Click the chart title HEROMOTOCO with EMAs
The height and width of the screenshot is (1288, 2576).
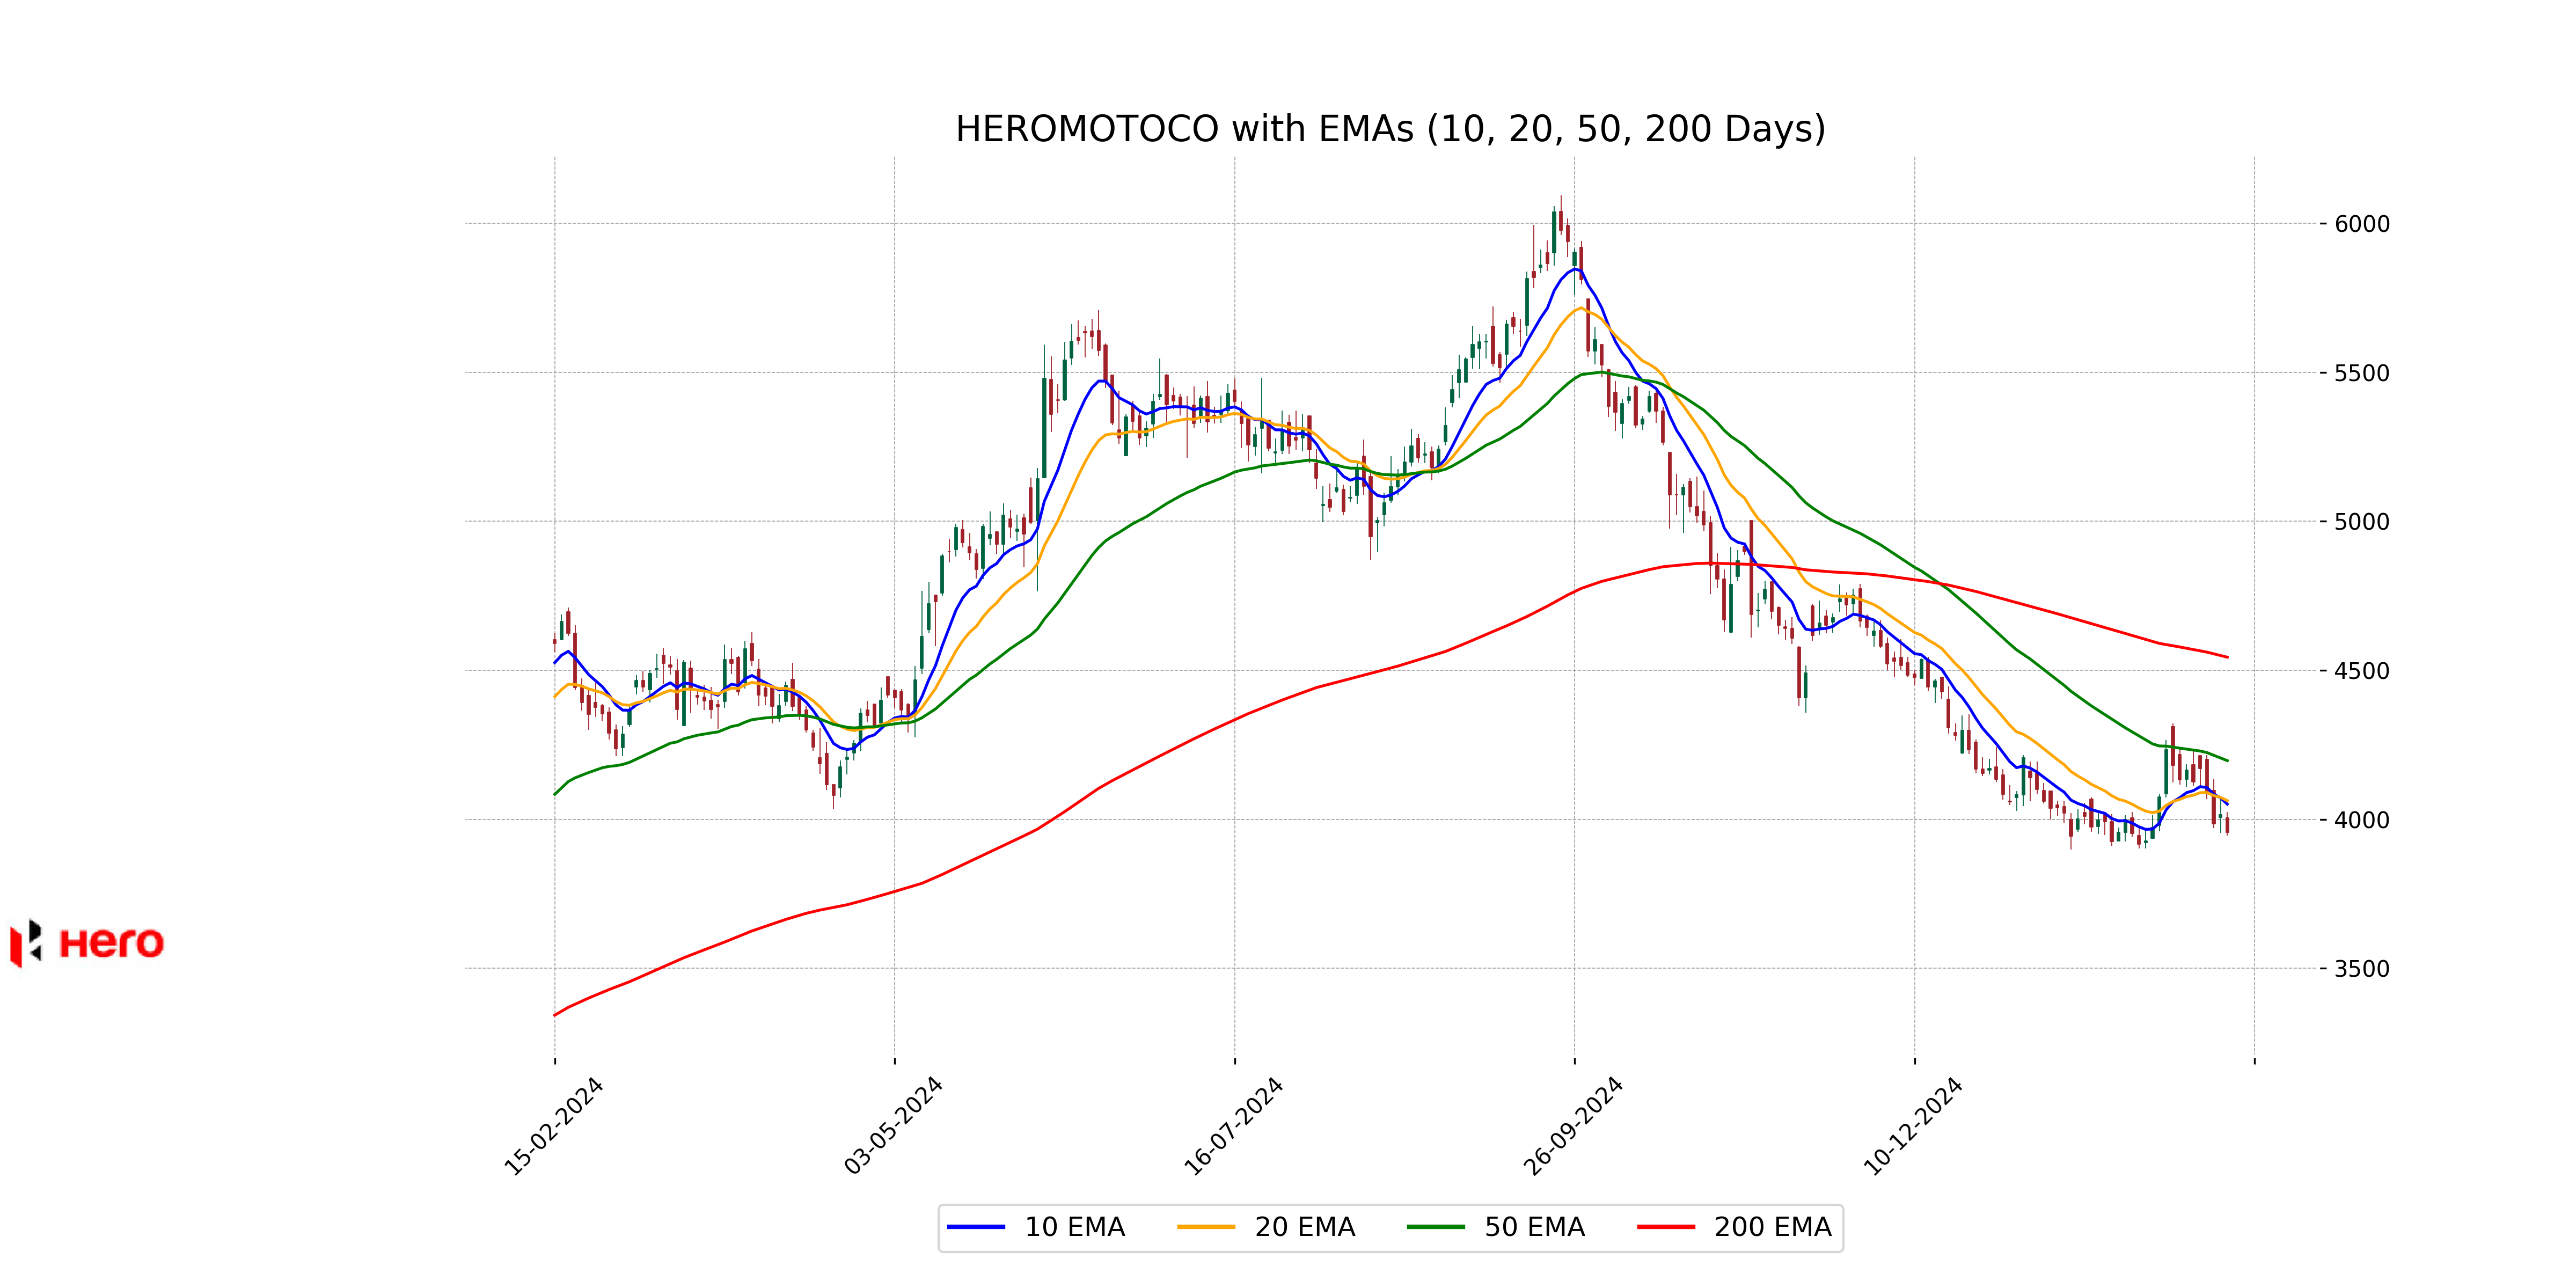point(1390,129)
